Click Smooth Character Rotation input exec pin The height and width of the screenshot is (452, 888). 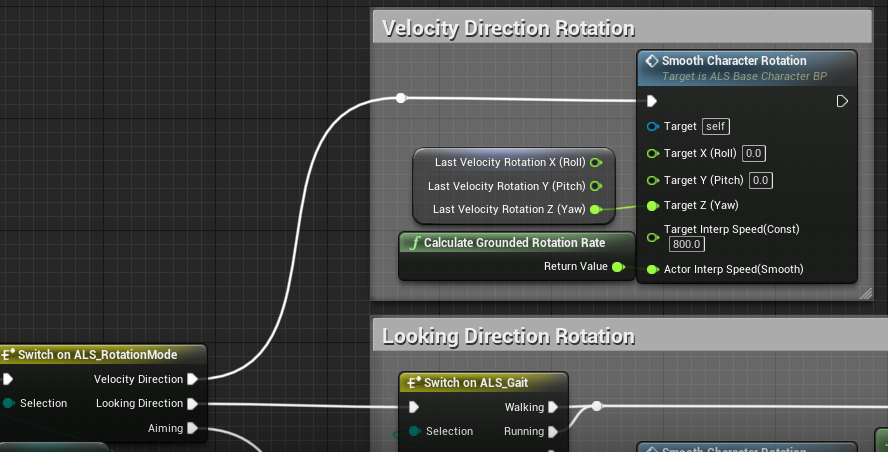click(x=652, y=101)
